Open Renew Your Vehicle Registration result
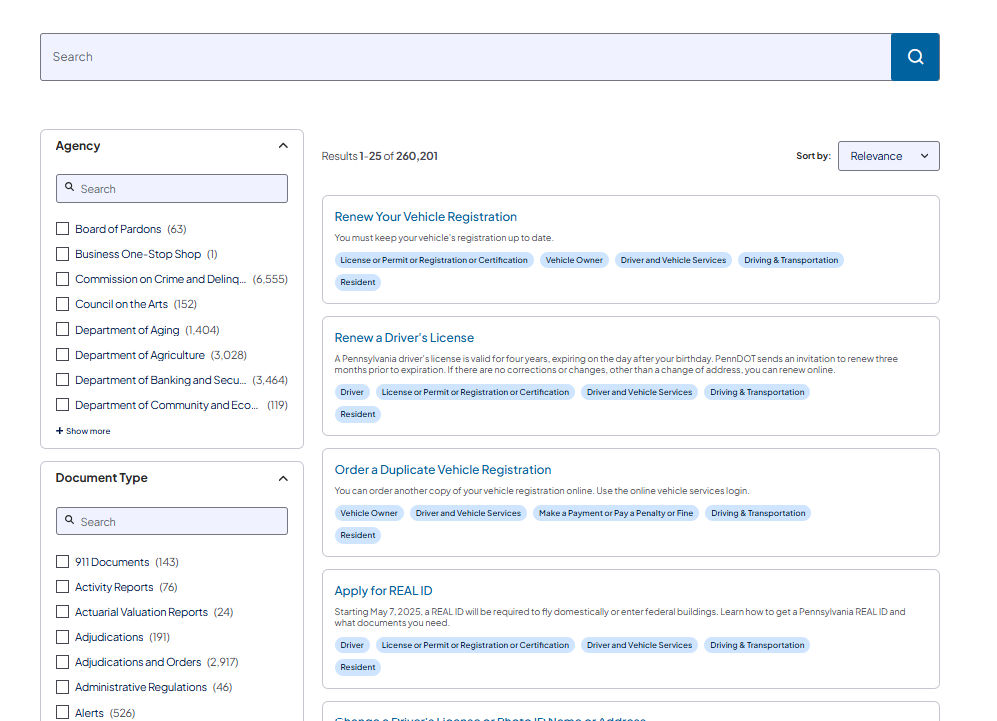The image size is (997, 721). pos(425,217)
